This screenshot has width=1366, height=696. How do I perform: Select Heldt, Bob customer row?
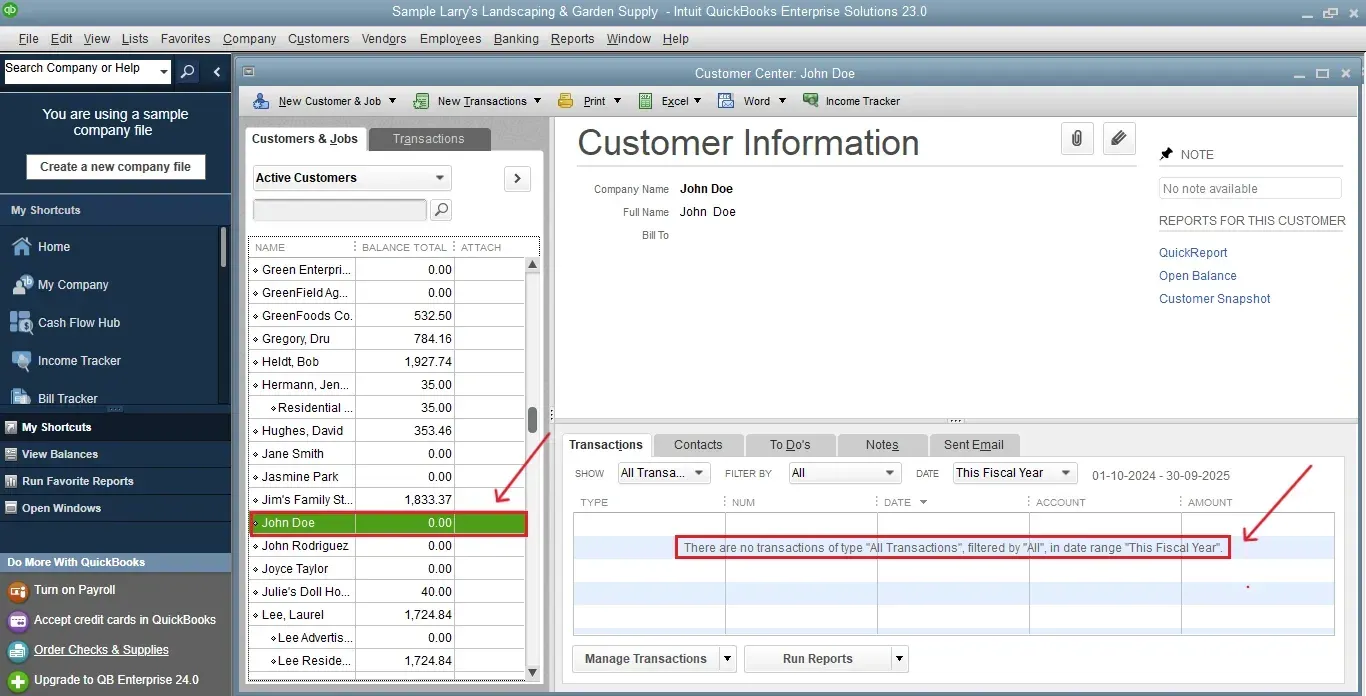tap(388, 362)
